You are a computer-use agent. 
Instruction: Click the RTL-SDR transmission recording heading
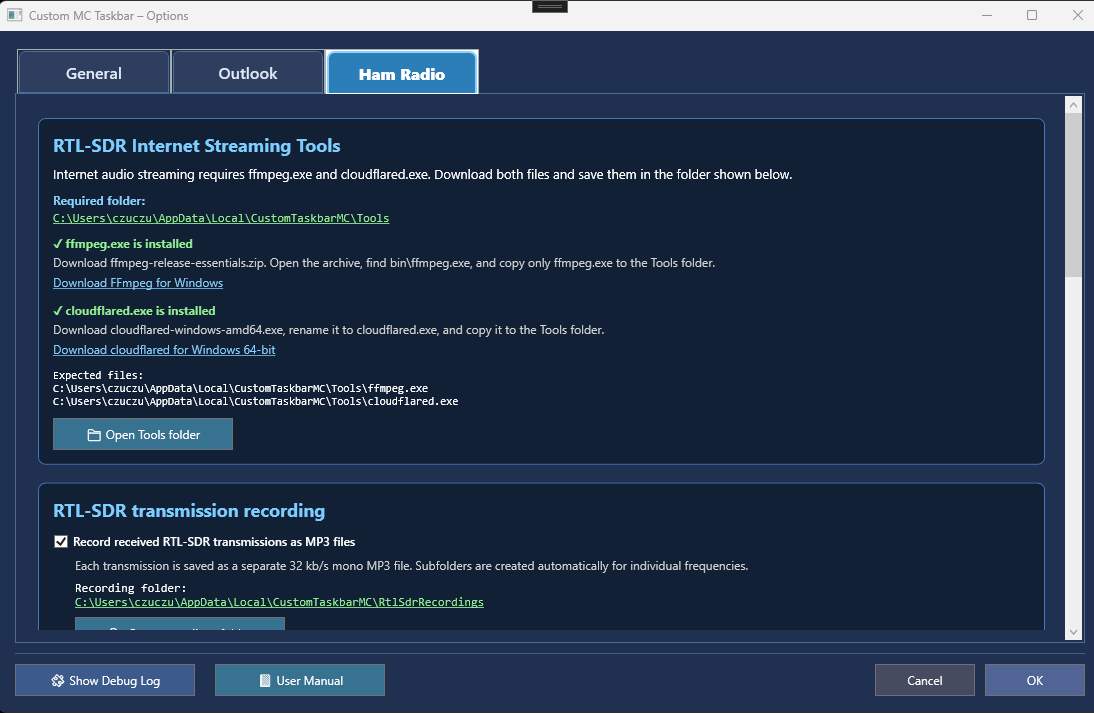coord(189,511)
